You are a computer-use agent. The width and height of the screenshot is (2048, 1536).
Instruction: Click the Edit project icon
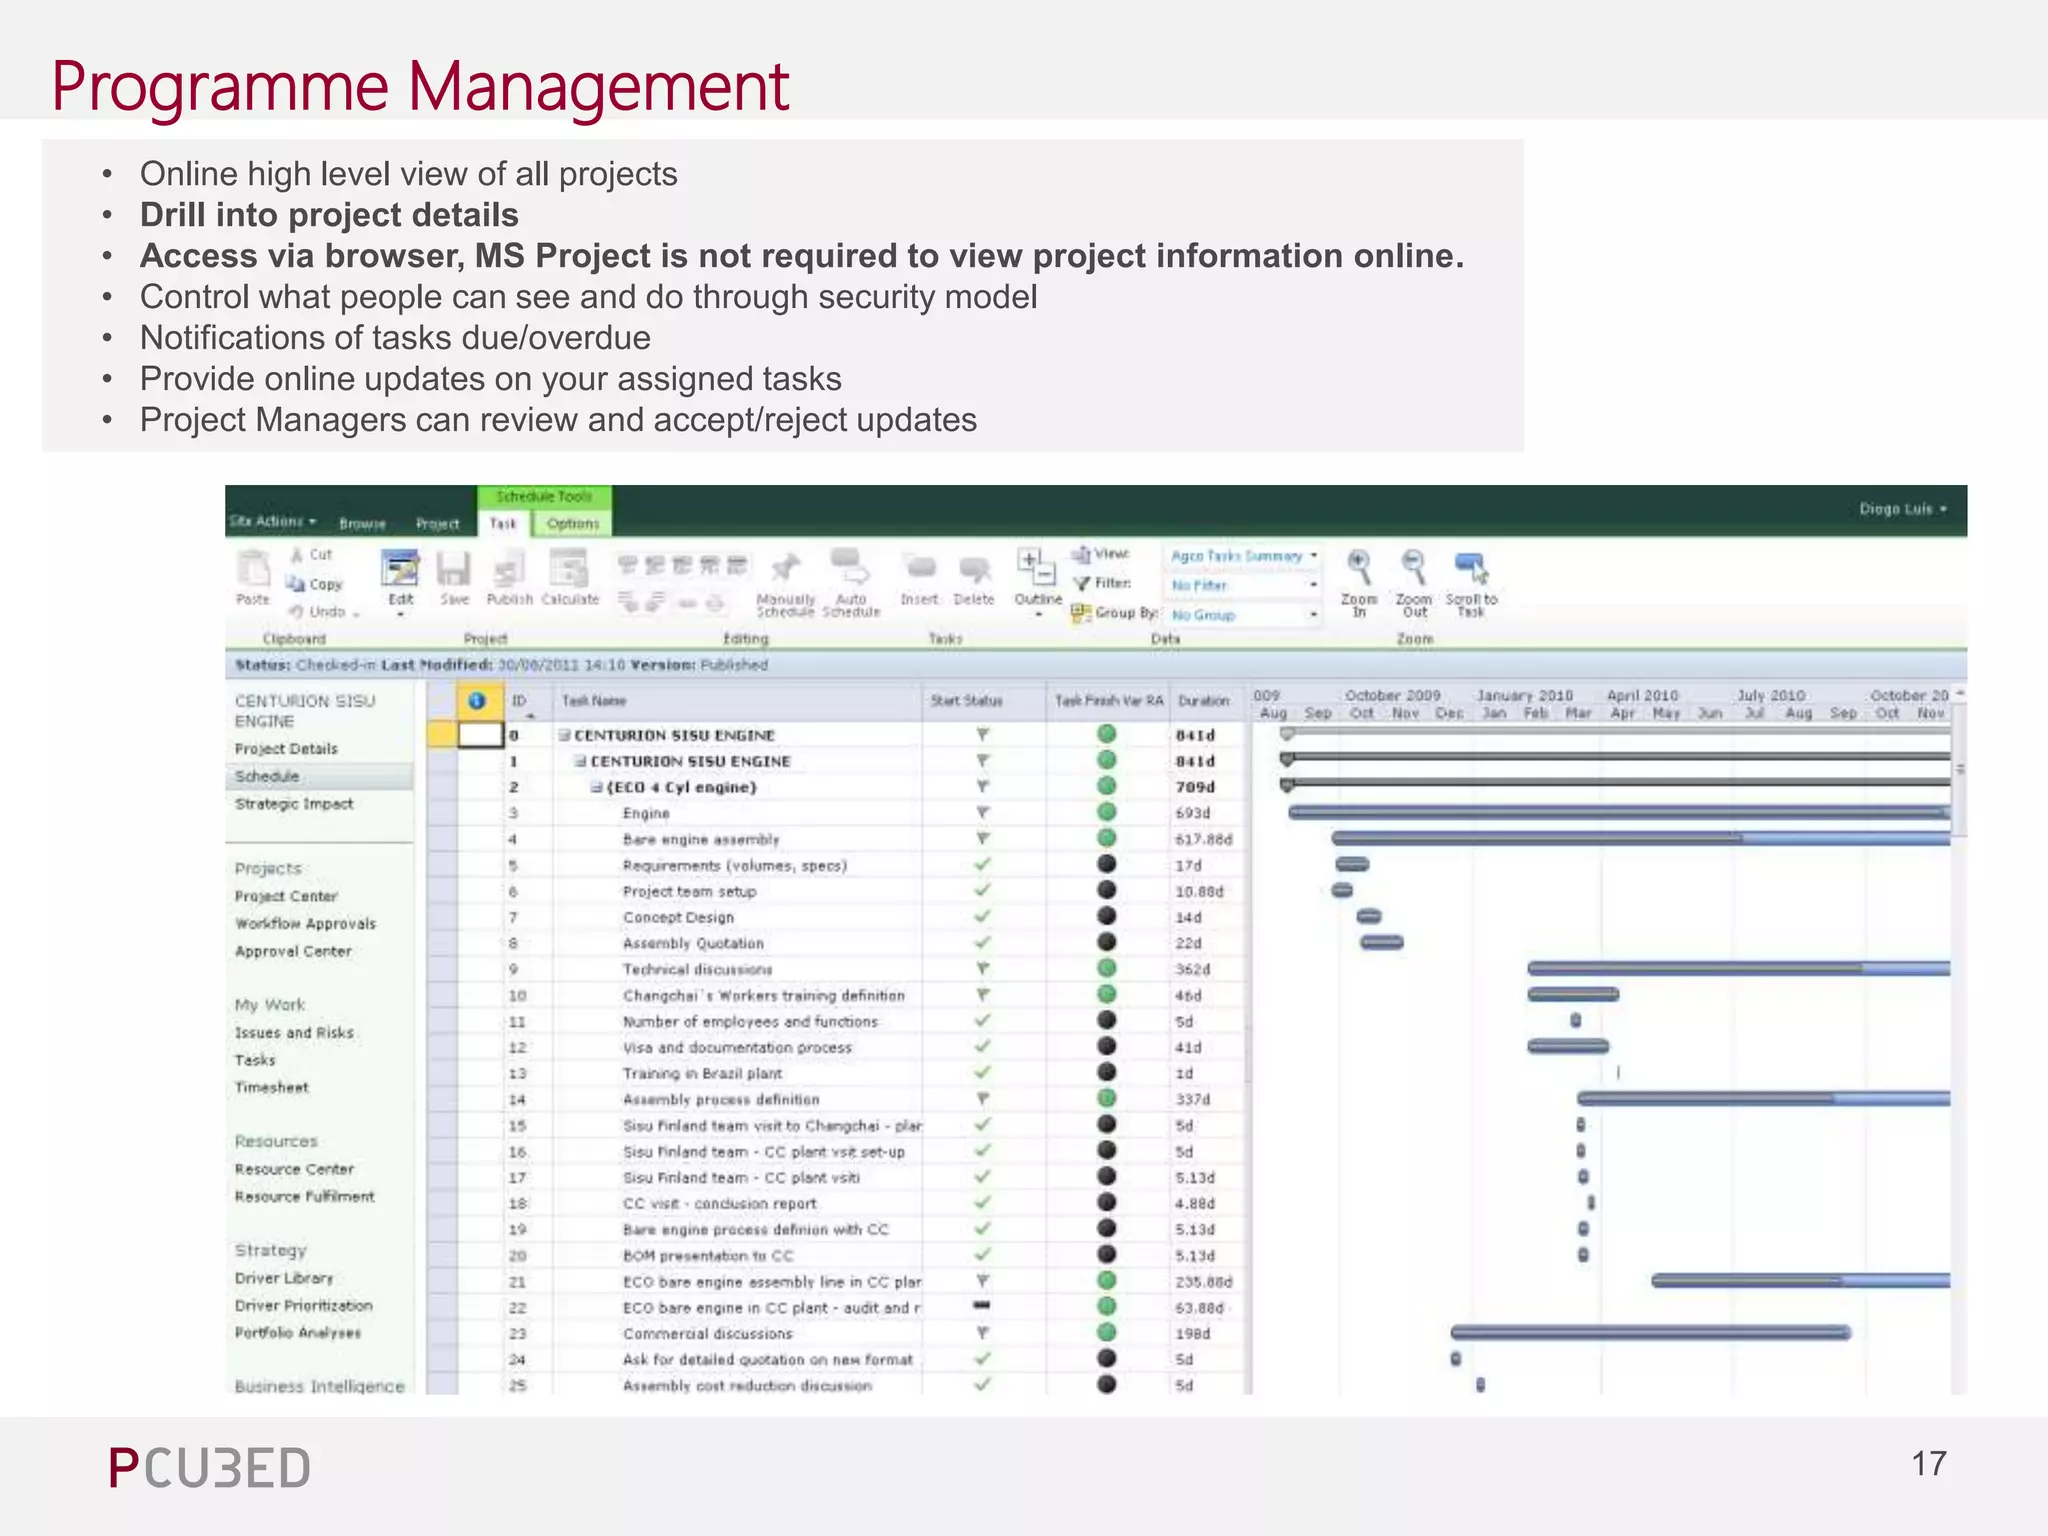400,569
